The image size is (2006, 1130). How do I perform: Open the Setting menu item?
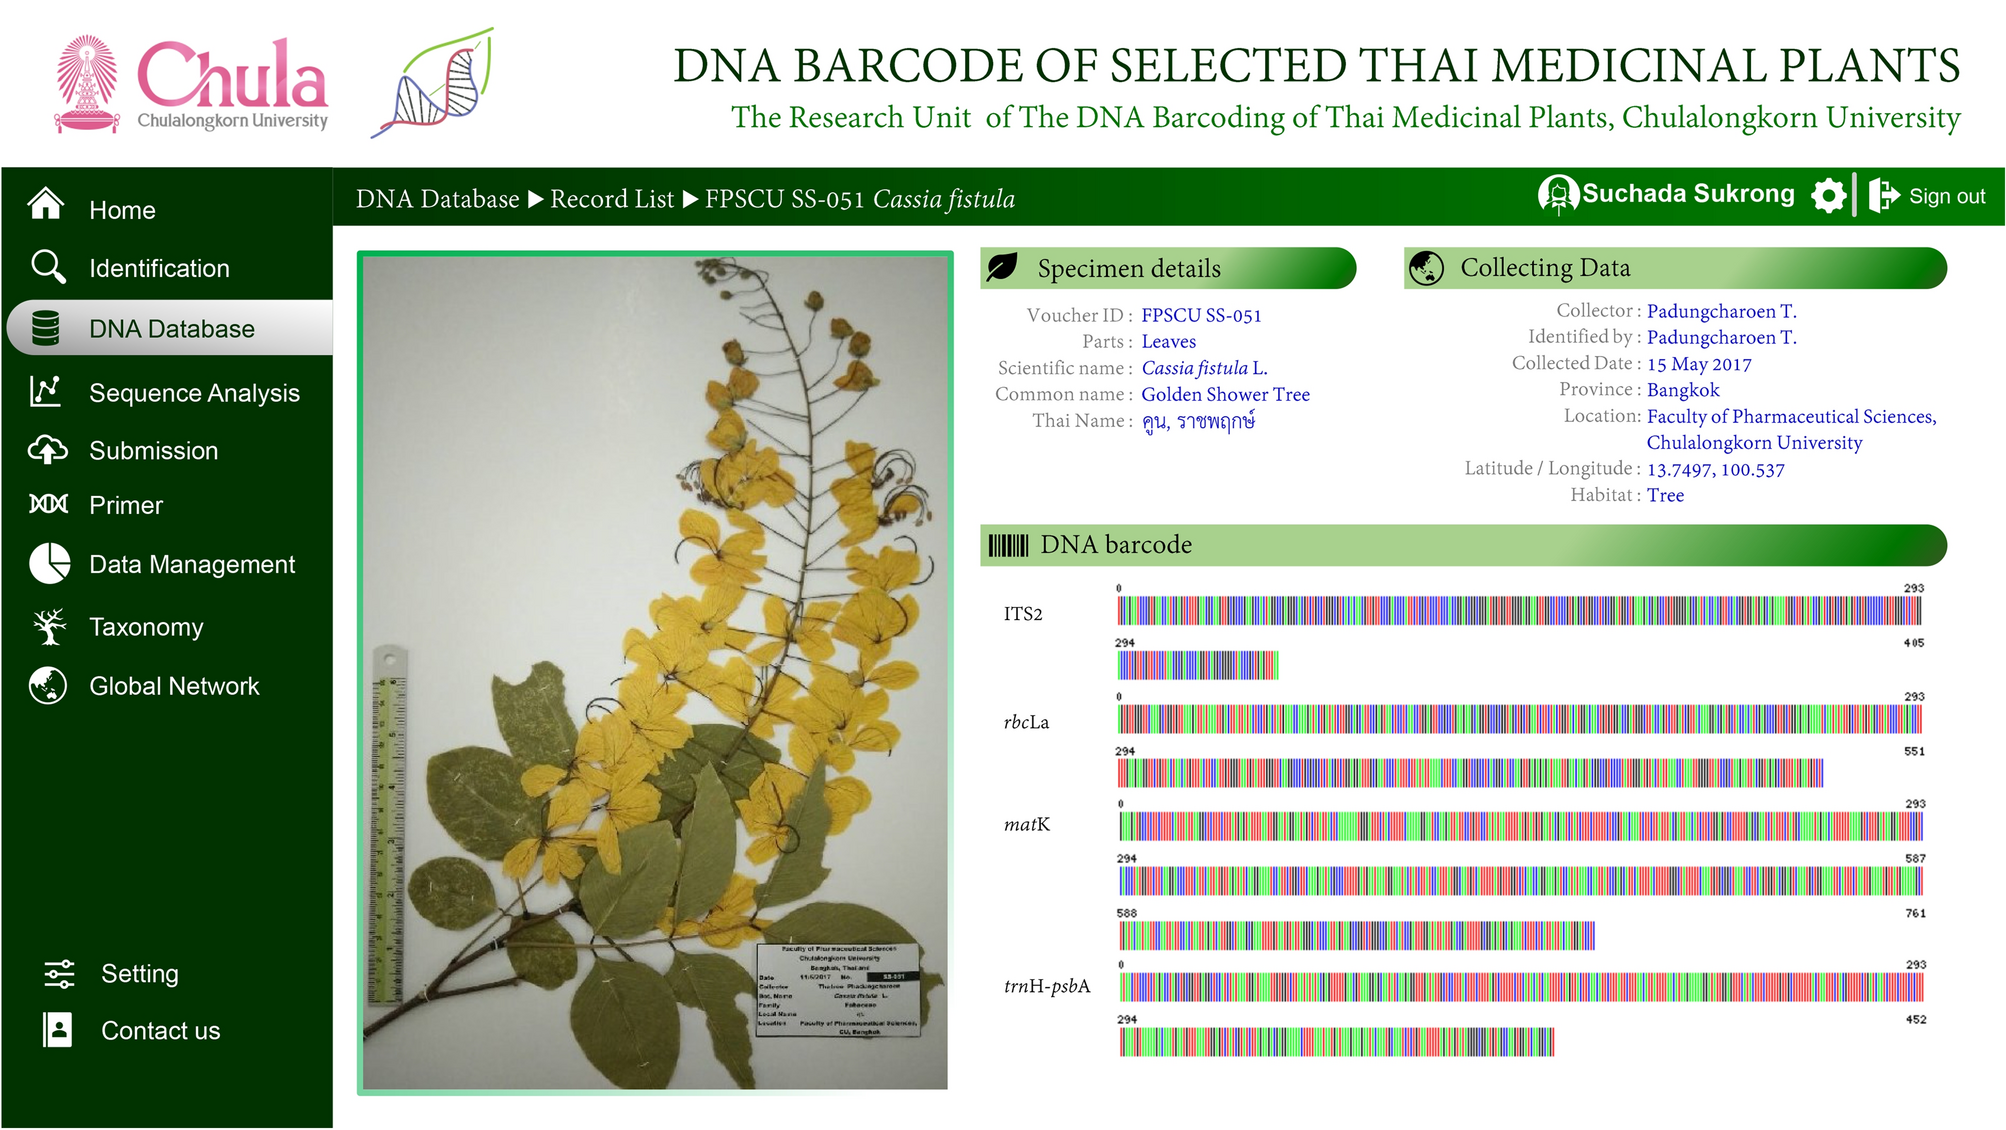(139, 974)
